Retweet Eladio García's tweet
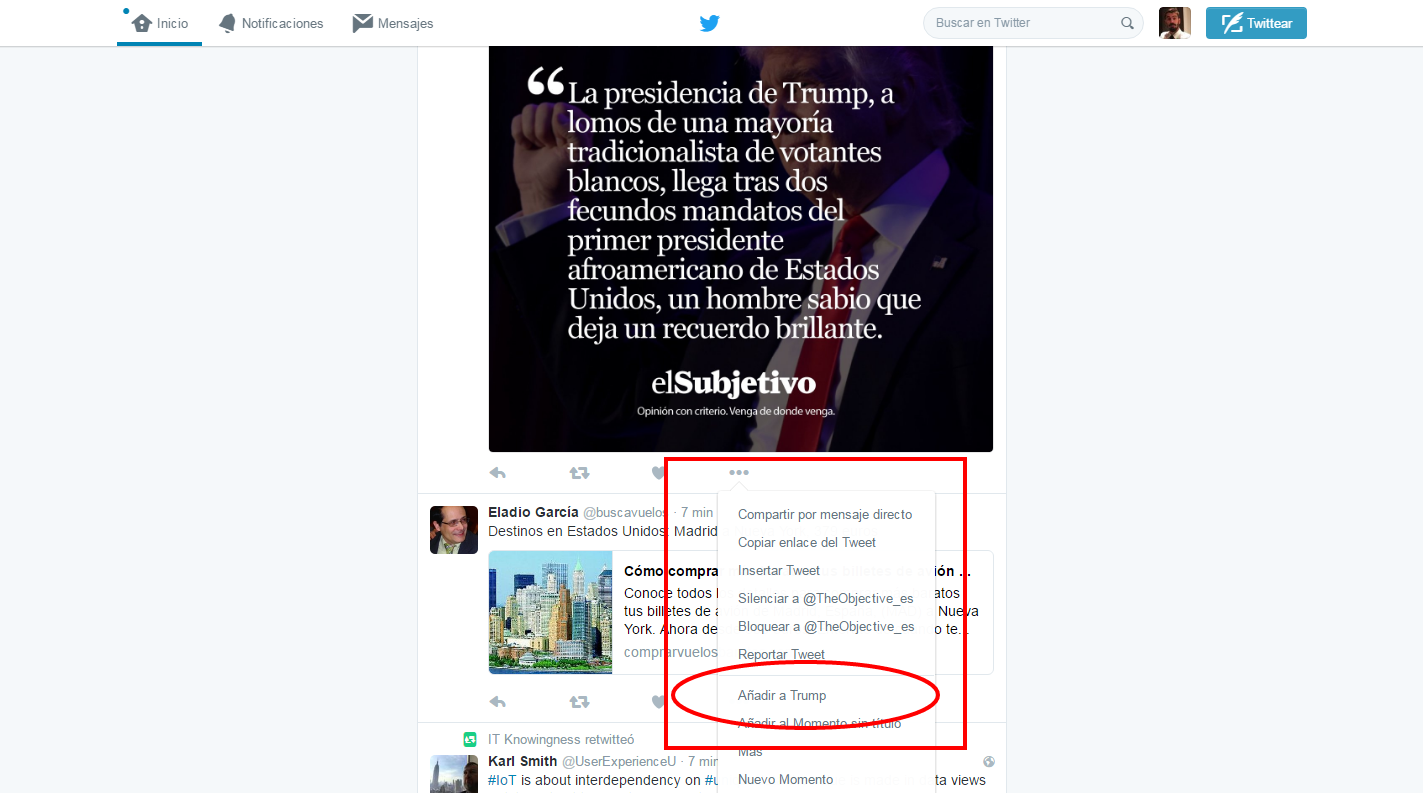1423x793 pixels. point(579,702)
